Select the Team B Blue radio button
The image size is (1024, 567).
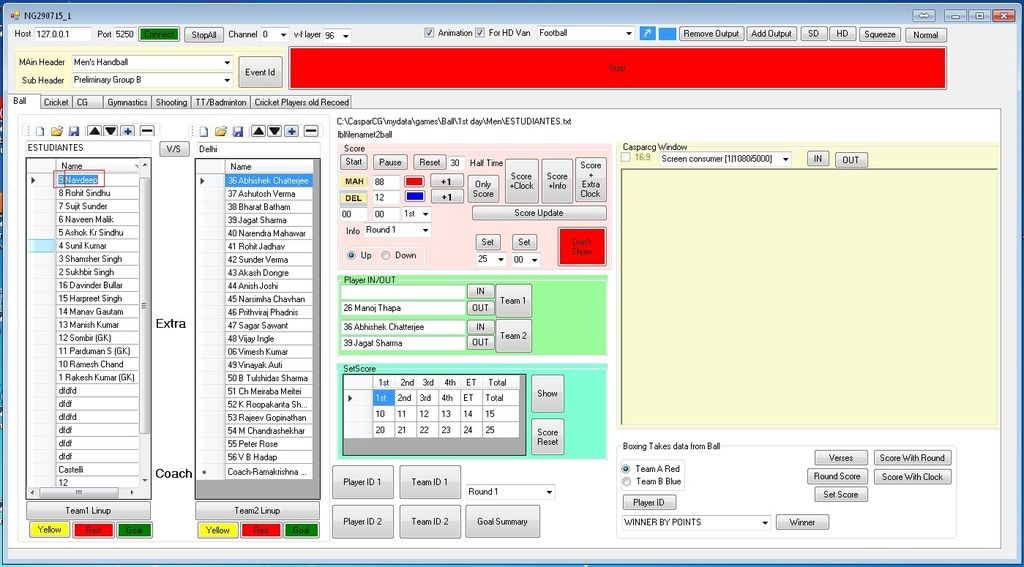(x=626, y=482)
